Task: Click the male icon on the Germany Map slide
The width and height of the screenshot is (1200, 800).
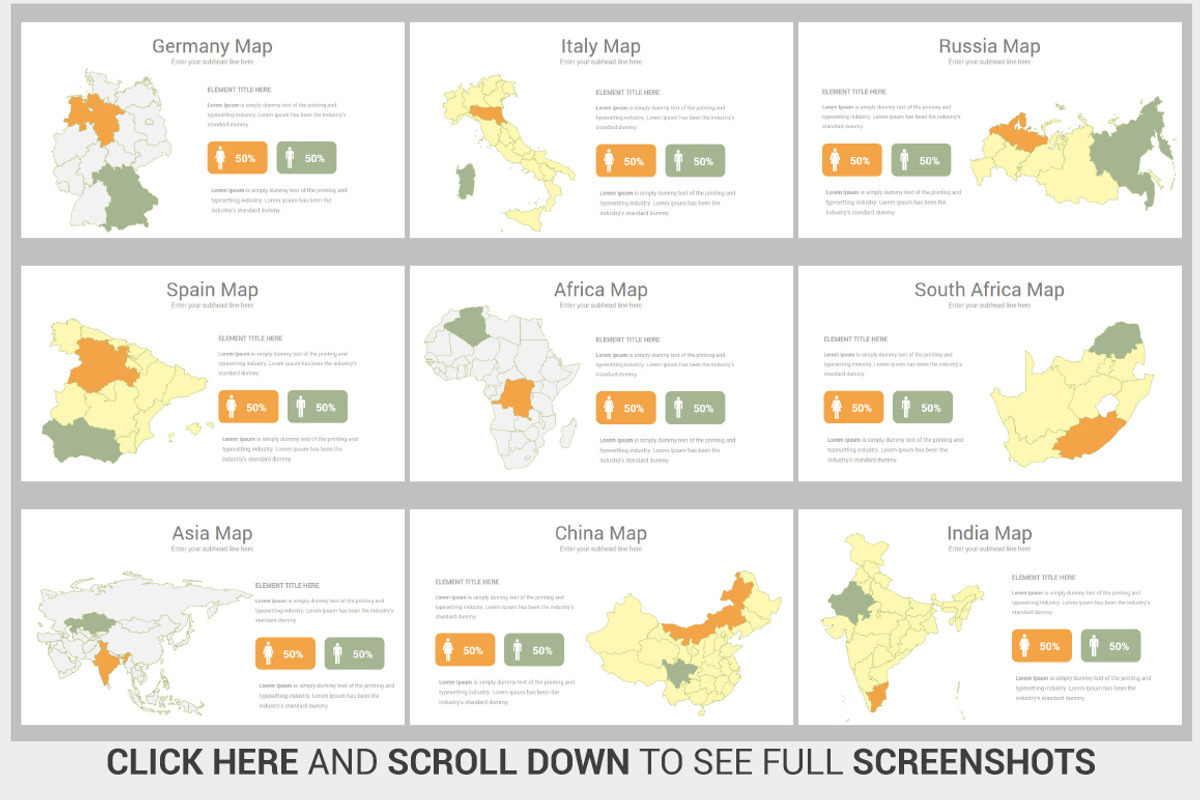Action: 290,158
